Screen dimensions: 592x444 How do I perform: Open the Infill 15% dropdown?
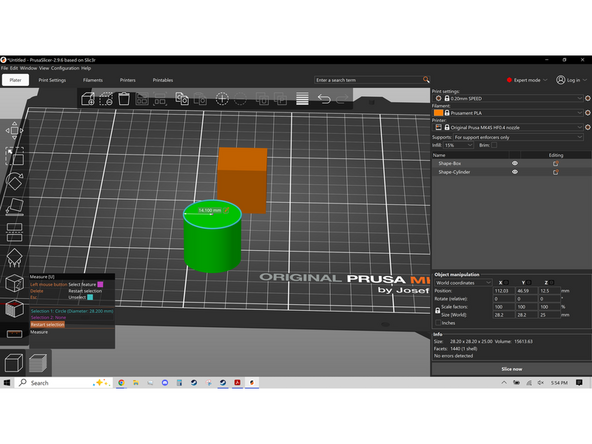pyautogui.click(x=459, y=145)
